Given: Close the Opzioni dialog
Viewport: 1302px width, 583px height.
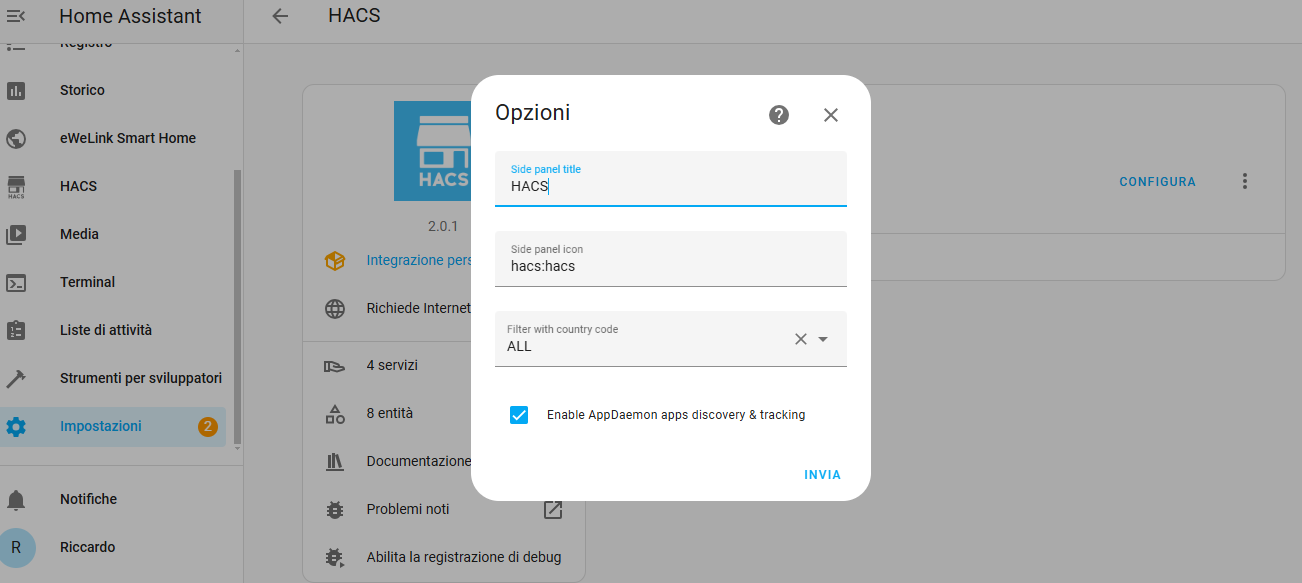Looking at the screenshot, I should coord(831,115).
